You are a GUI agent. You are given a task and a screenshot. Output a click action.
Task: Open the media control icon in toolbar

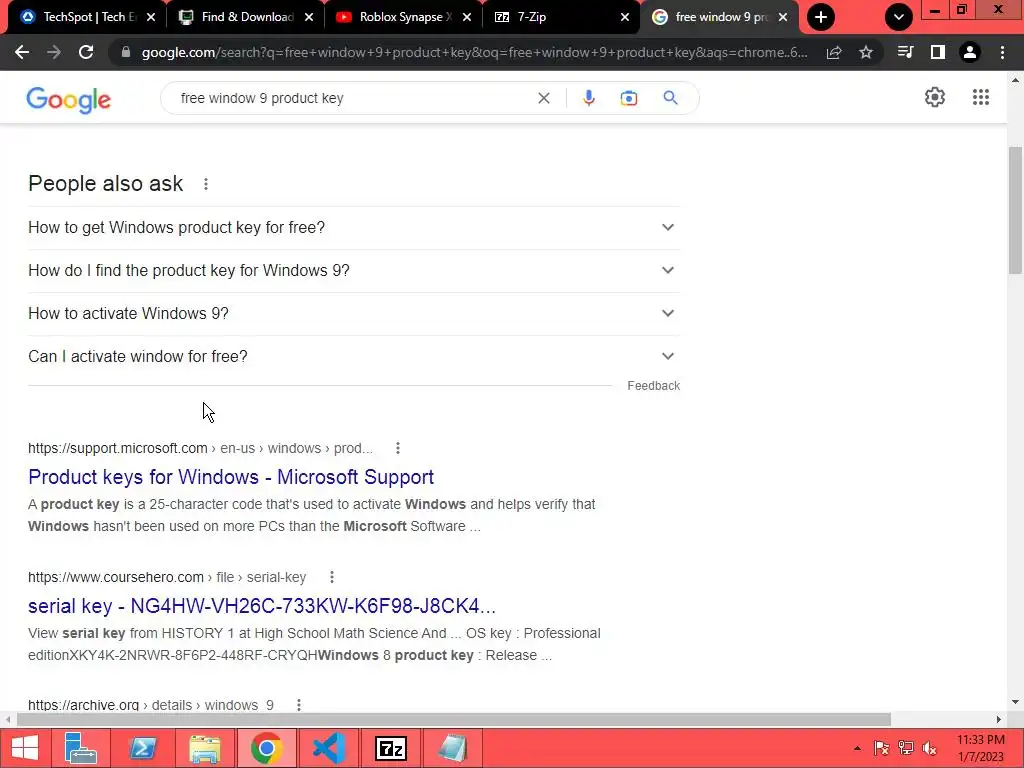[x=905, y=52]
